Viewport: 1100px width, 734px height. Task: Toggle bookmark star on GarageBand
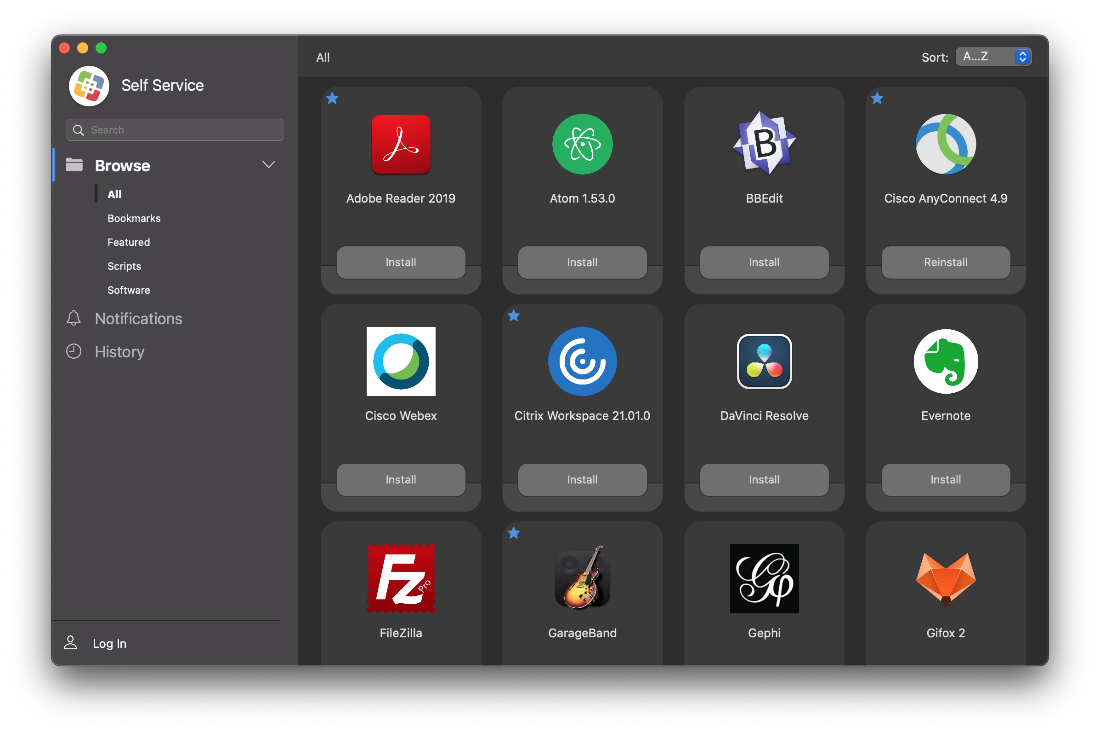[514, 533]
